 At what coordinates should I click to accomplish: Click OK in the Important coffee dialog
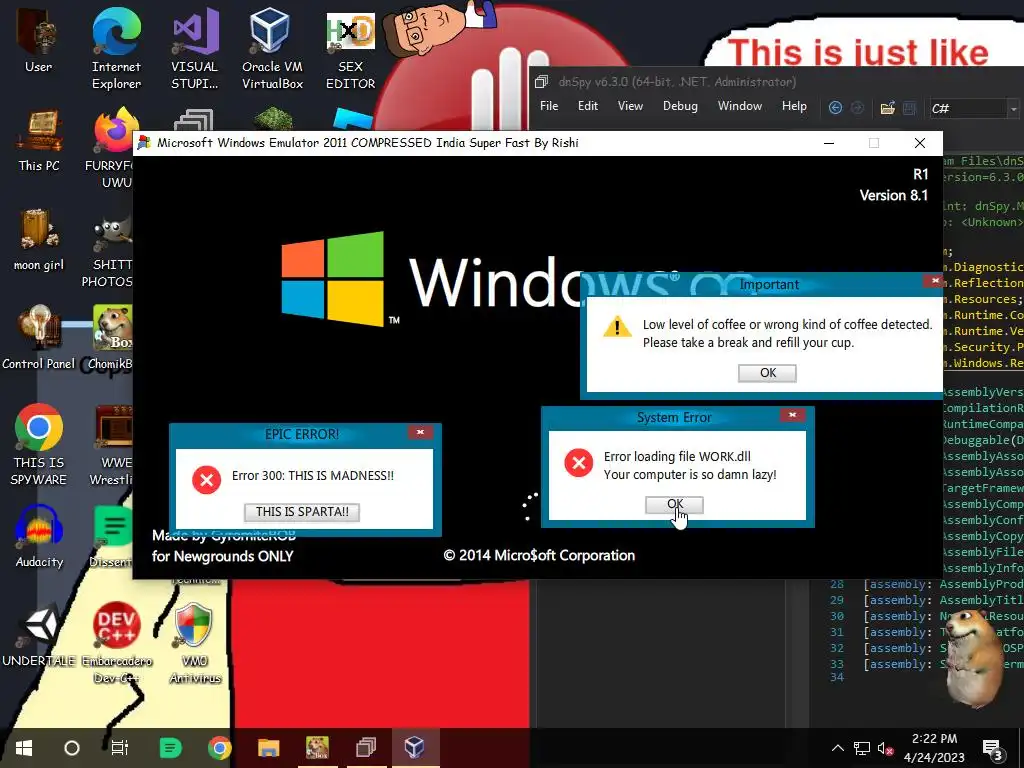tap(767, 373)
